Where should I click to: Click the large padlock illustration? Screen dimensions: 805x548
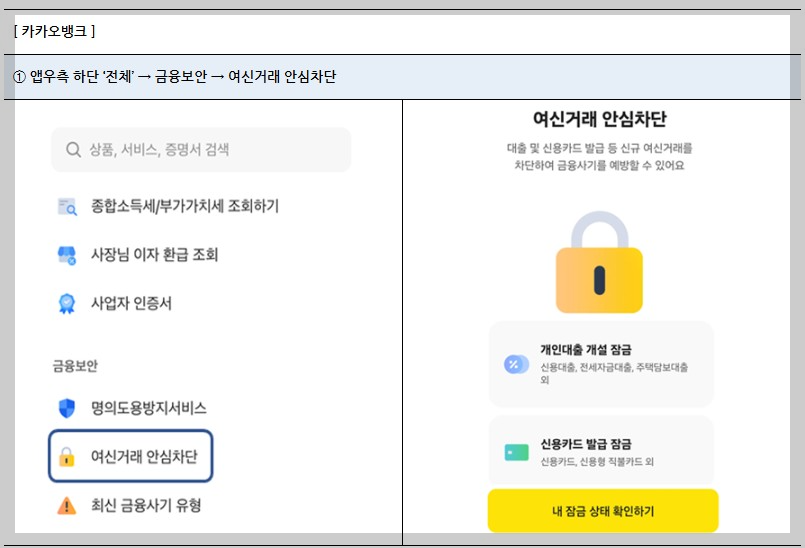click(x=599, y=262)
